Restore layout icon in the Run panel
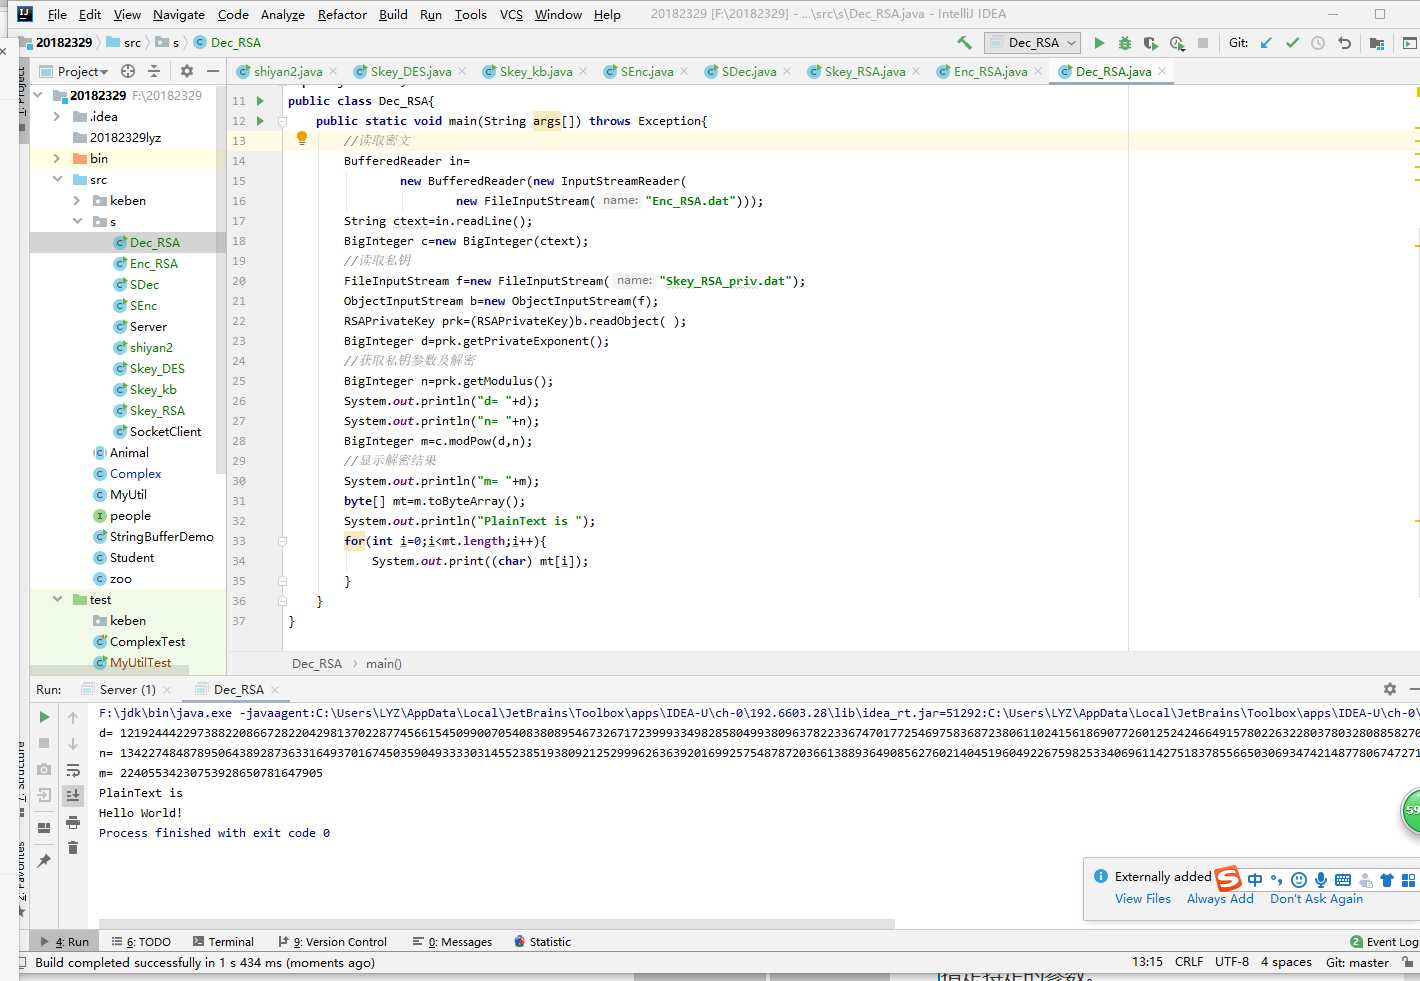The height and width of the screenshot is (981, 1420). pyautogui.click(x=44, y=827)
